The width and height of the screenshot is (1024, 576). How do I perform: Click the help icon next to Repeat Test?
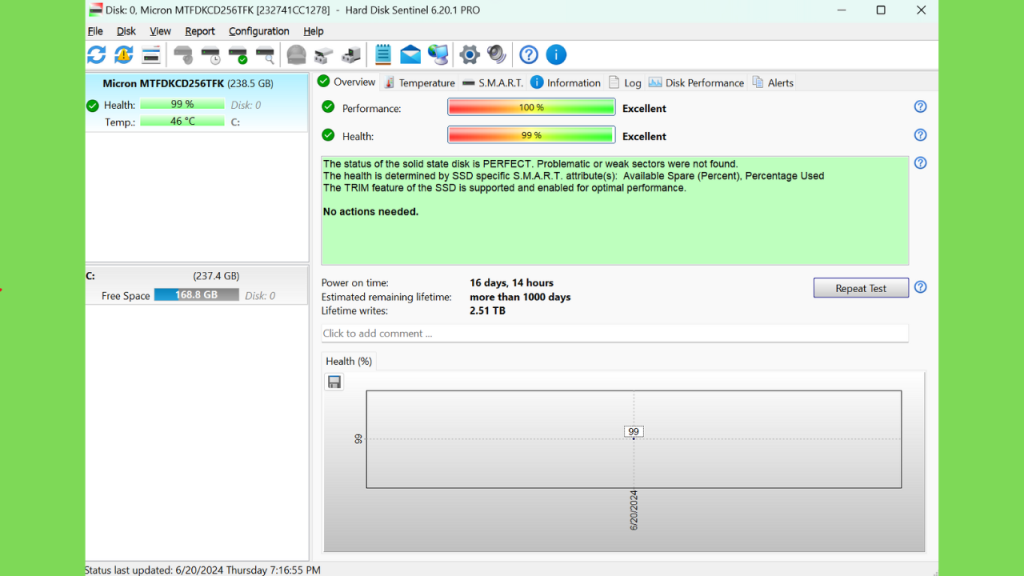coord(920,287)
